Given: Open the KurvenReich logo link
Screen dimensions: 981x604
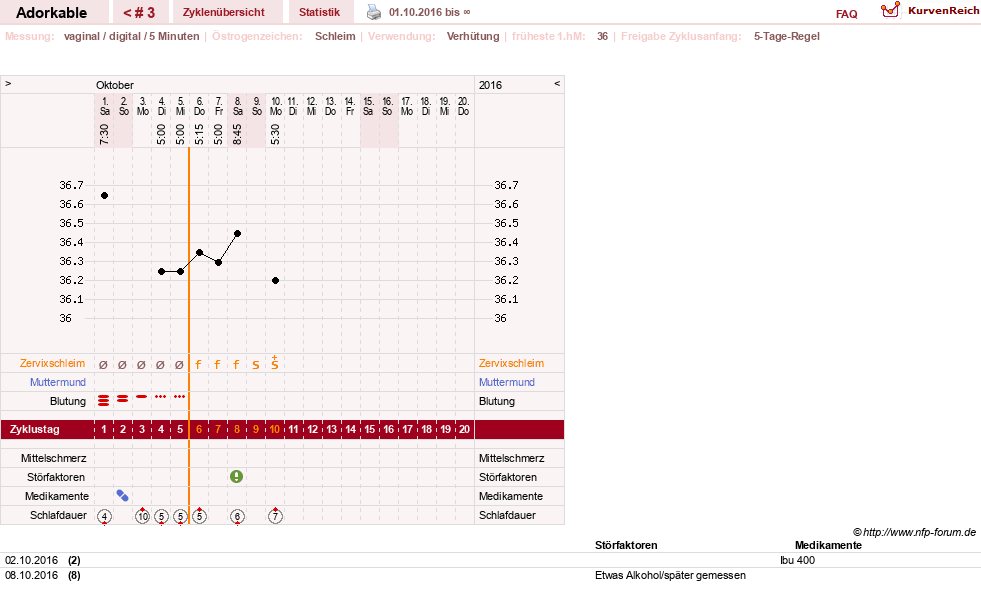Looking at the screenshot, I should pos(930,11).
